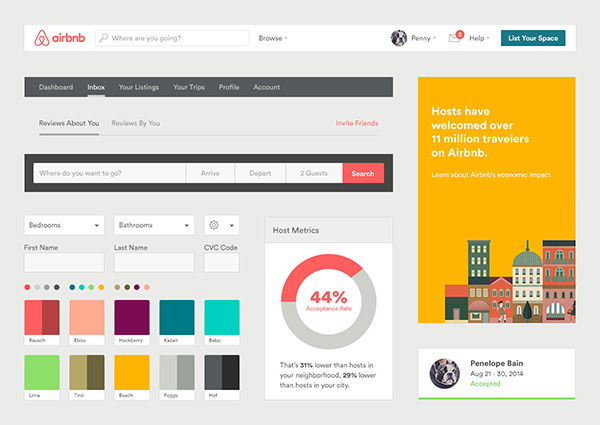Pick the Hackberry purple color swatch
Viewport: 600px width, 425px height.
click(131, 318)
